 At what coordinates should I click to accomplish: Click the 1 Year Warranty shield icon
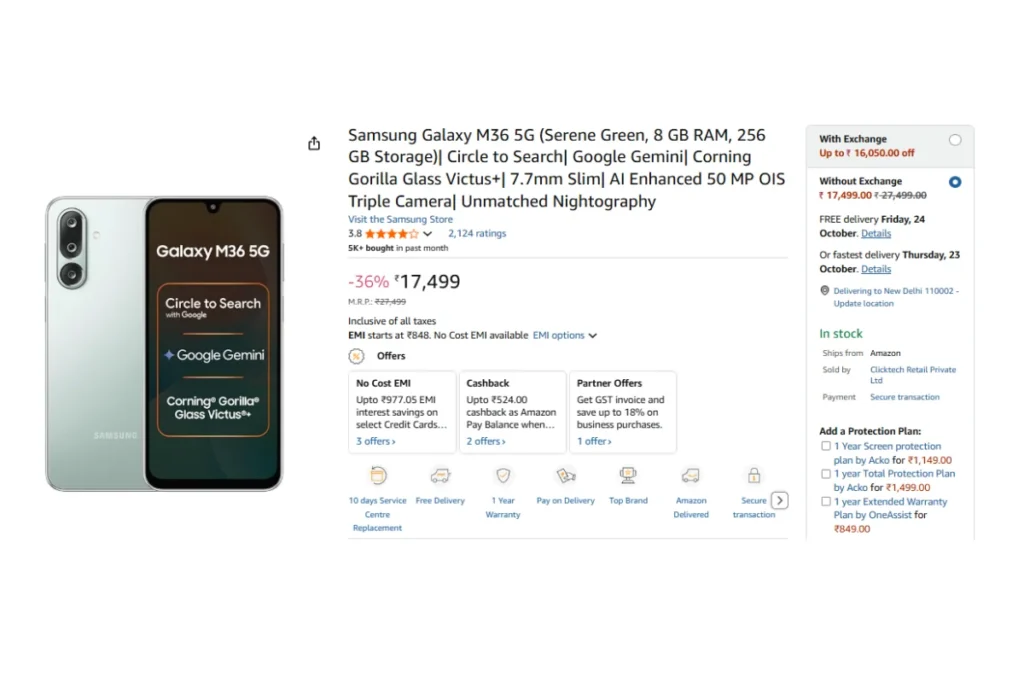(x=503, y=476)
